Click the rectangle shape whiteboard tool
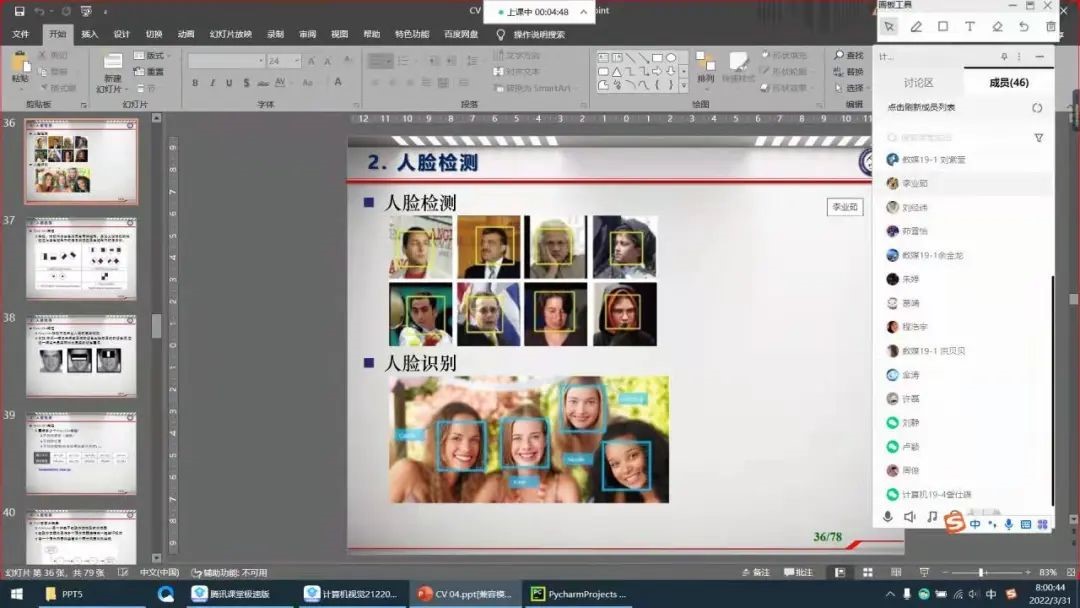 943,27
